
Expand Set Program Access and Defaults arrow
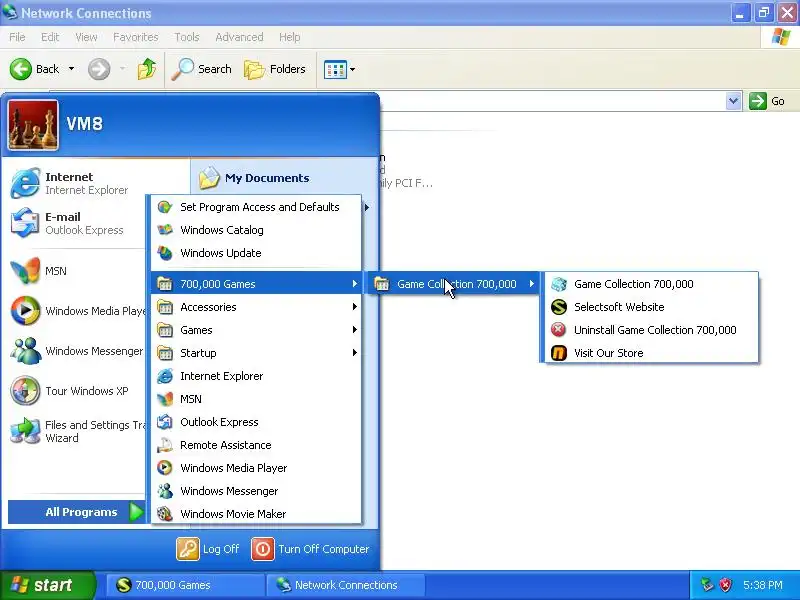(x=366, y=207)
